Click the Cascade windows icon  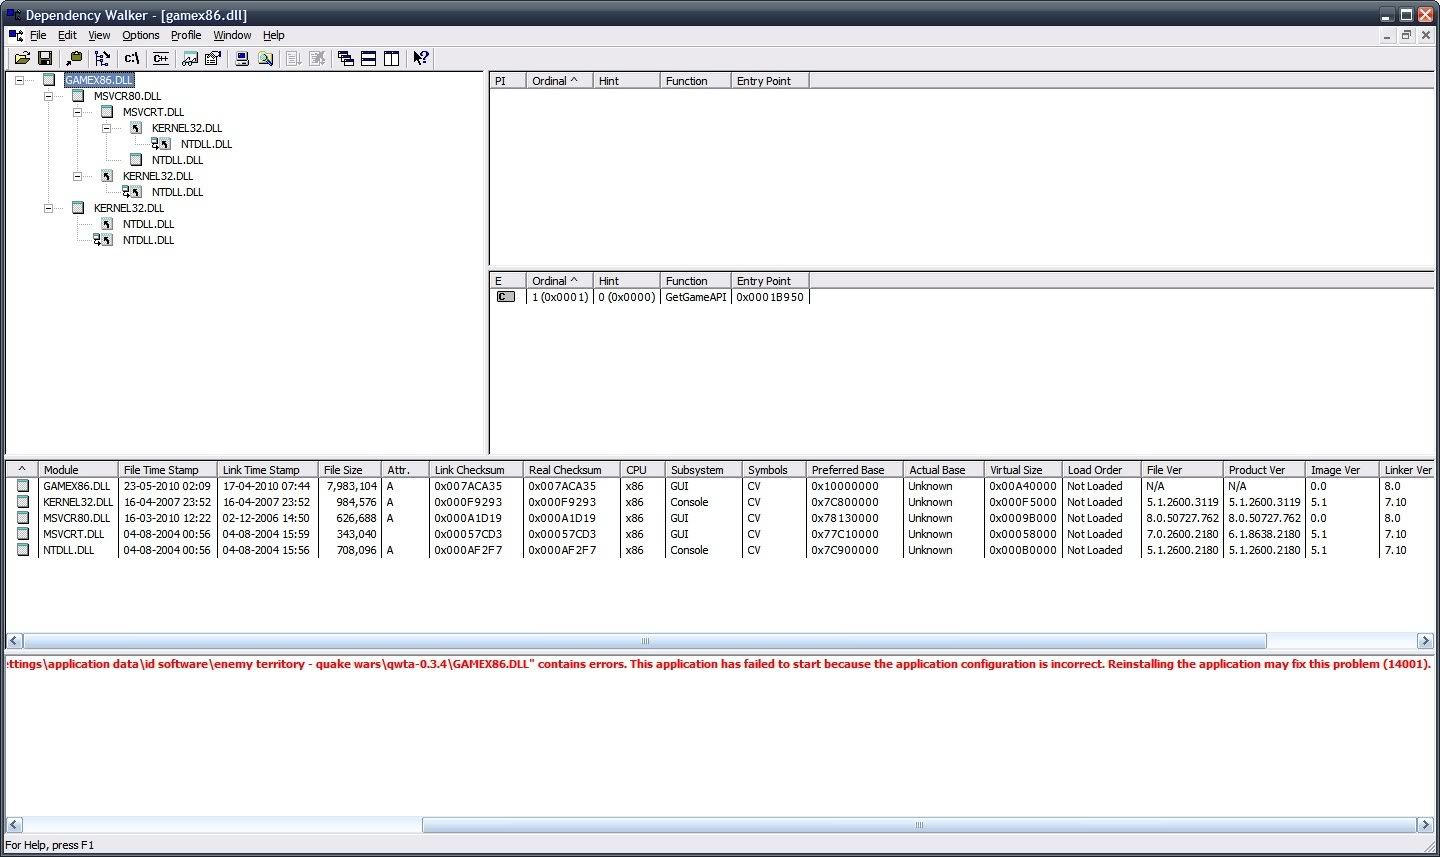tap(346, 58)
